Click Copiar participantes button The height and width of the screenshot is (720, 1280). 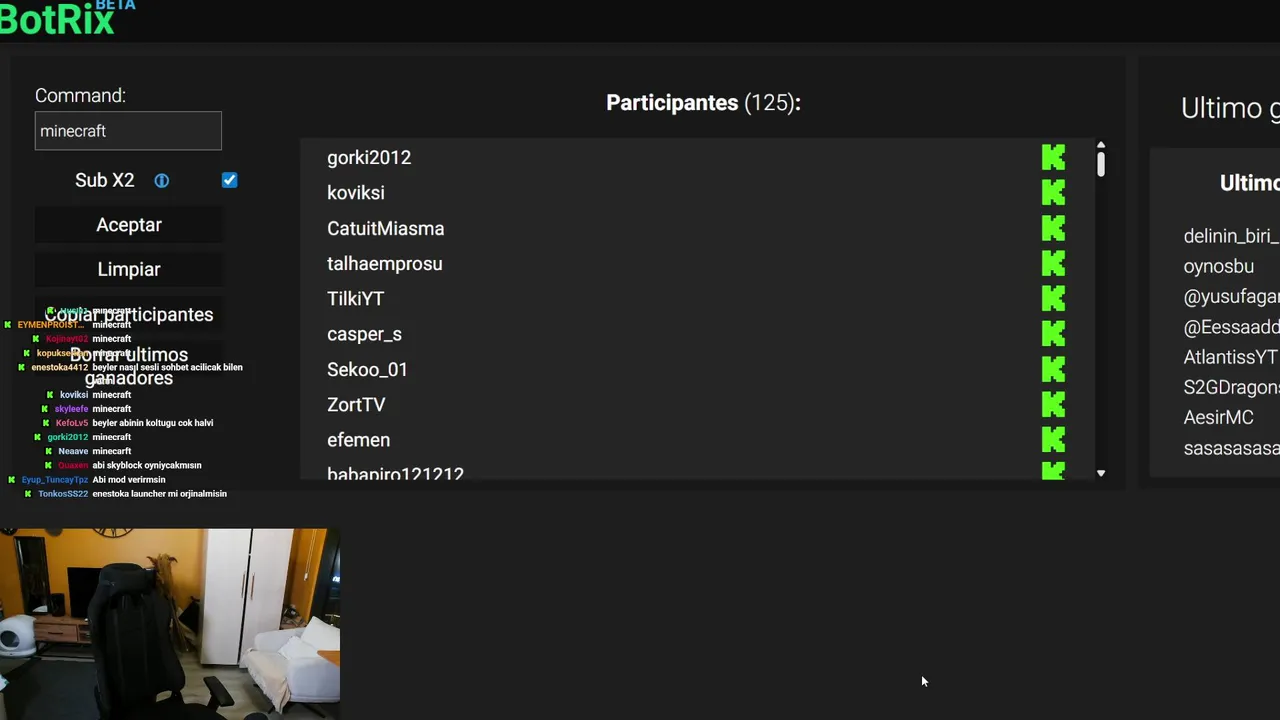[x=128, y=314]
